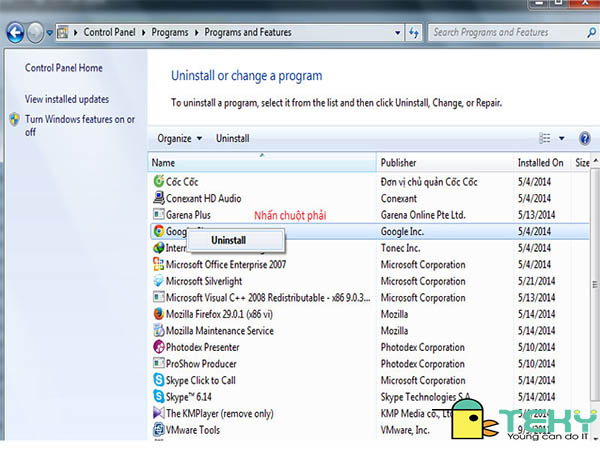Select Programs and Features breadcrumb
Viewport: 600px width, 450px height.
248,32
